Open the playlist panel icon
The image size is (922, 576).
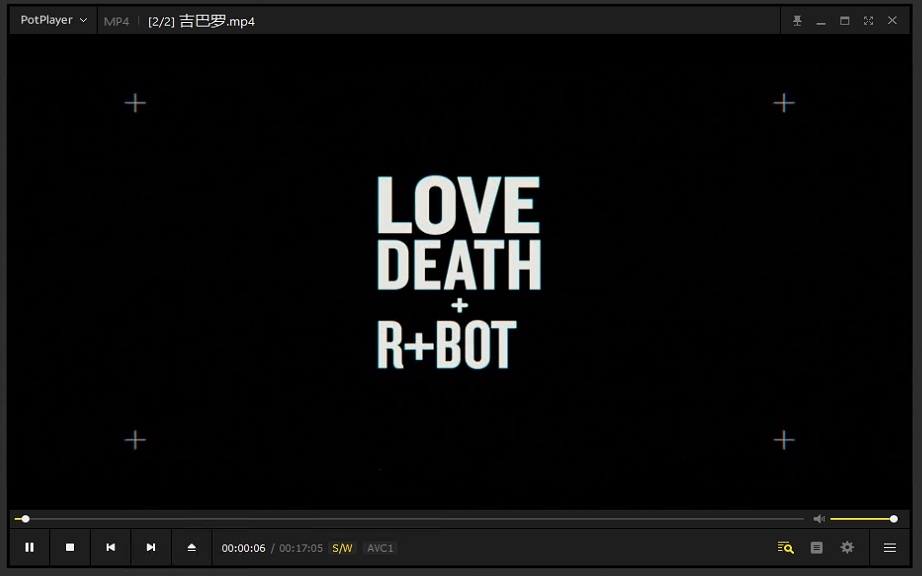coord(816,547)
